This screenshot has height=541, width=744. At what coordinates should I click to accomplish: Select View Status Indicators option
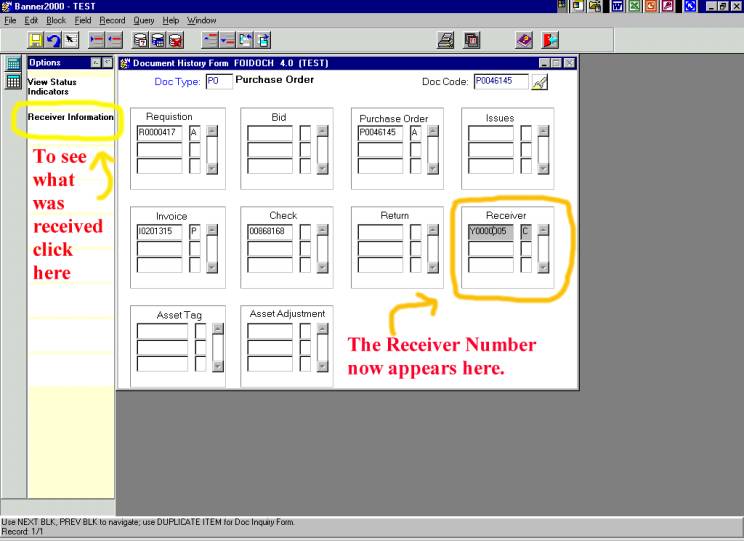52,87
